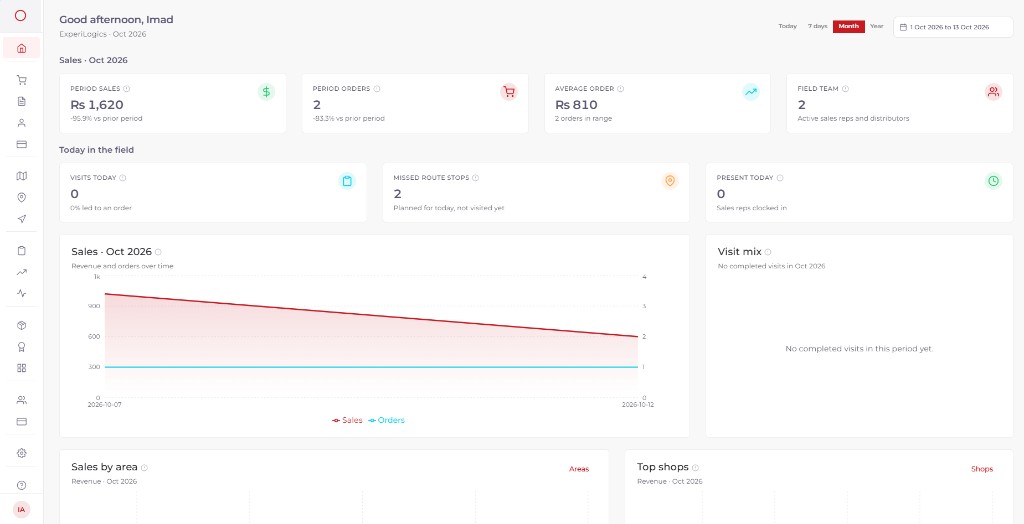Screen dimensions: 1024x524
Task: Click the '-95.9% vs prior period' text
Action: point(106,119)
